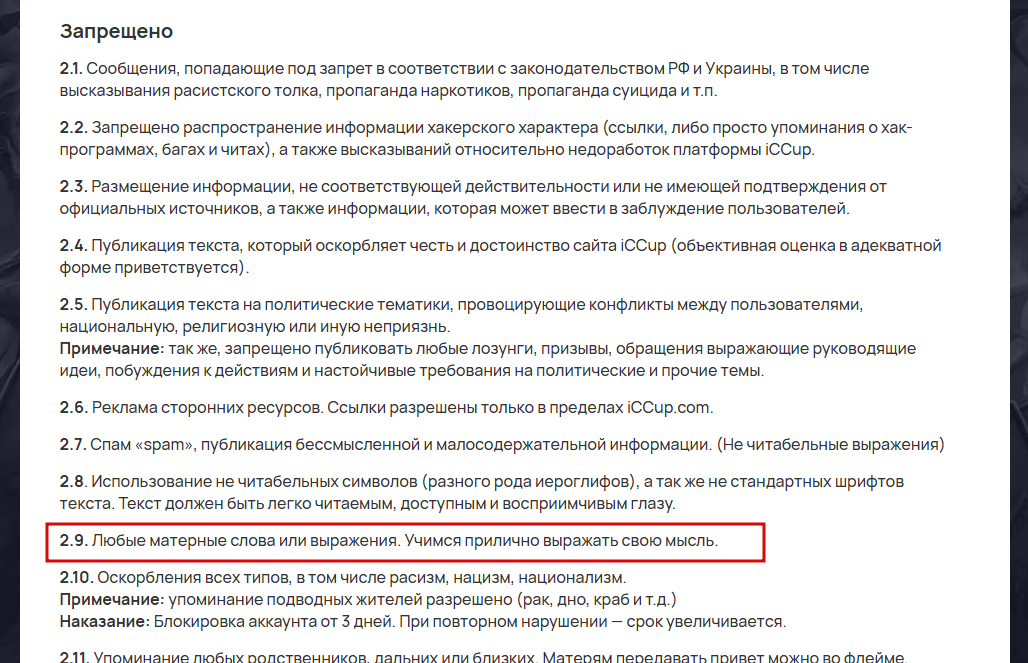Click "Примечание:" label under rule 2.5

coord(111,348)
